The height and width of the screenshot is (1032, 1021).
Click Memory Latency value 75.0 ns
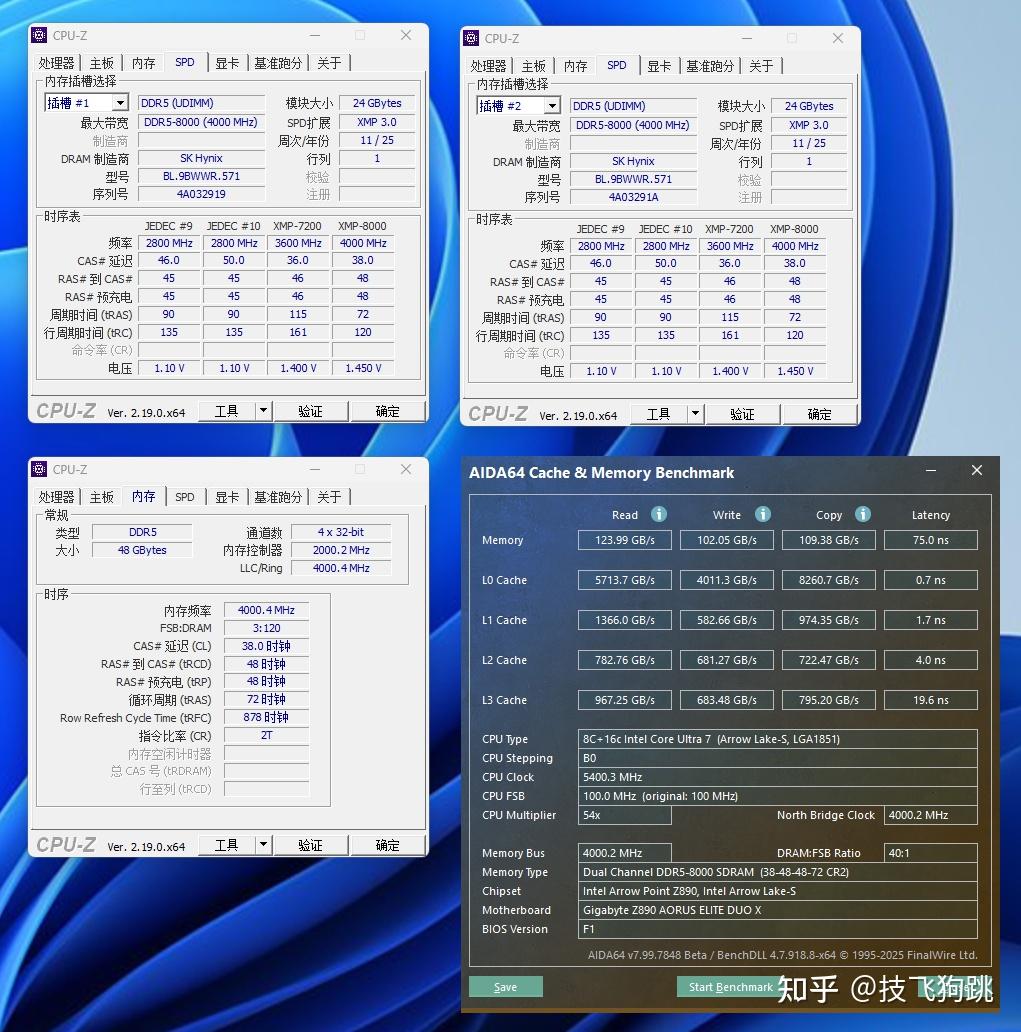[x=931, y=540]
